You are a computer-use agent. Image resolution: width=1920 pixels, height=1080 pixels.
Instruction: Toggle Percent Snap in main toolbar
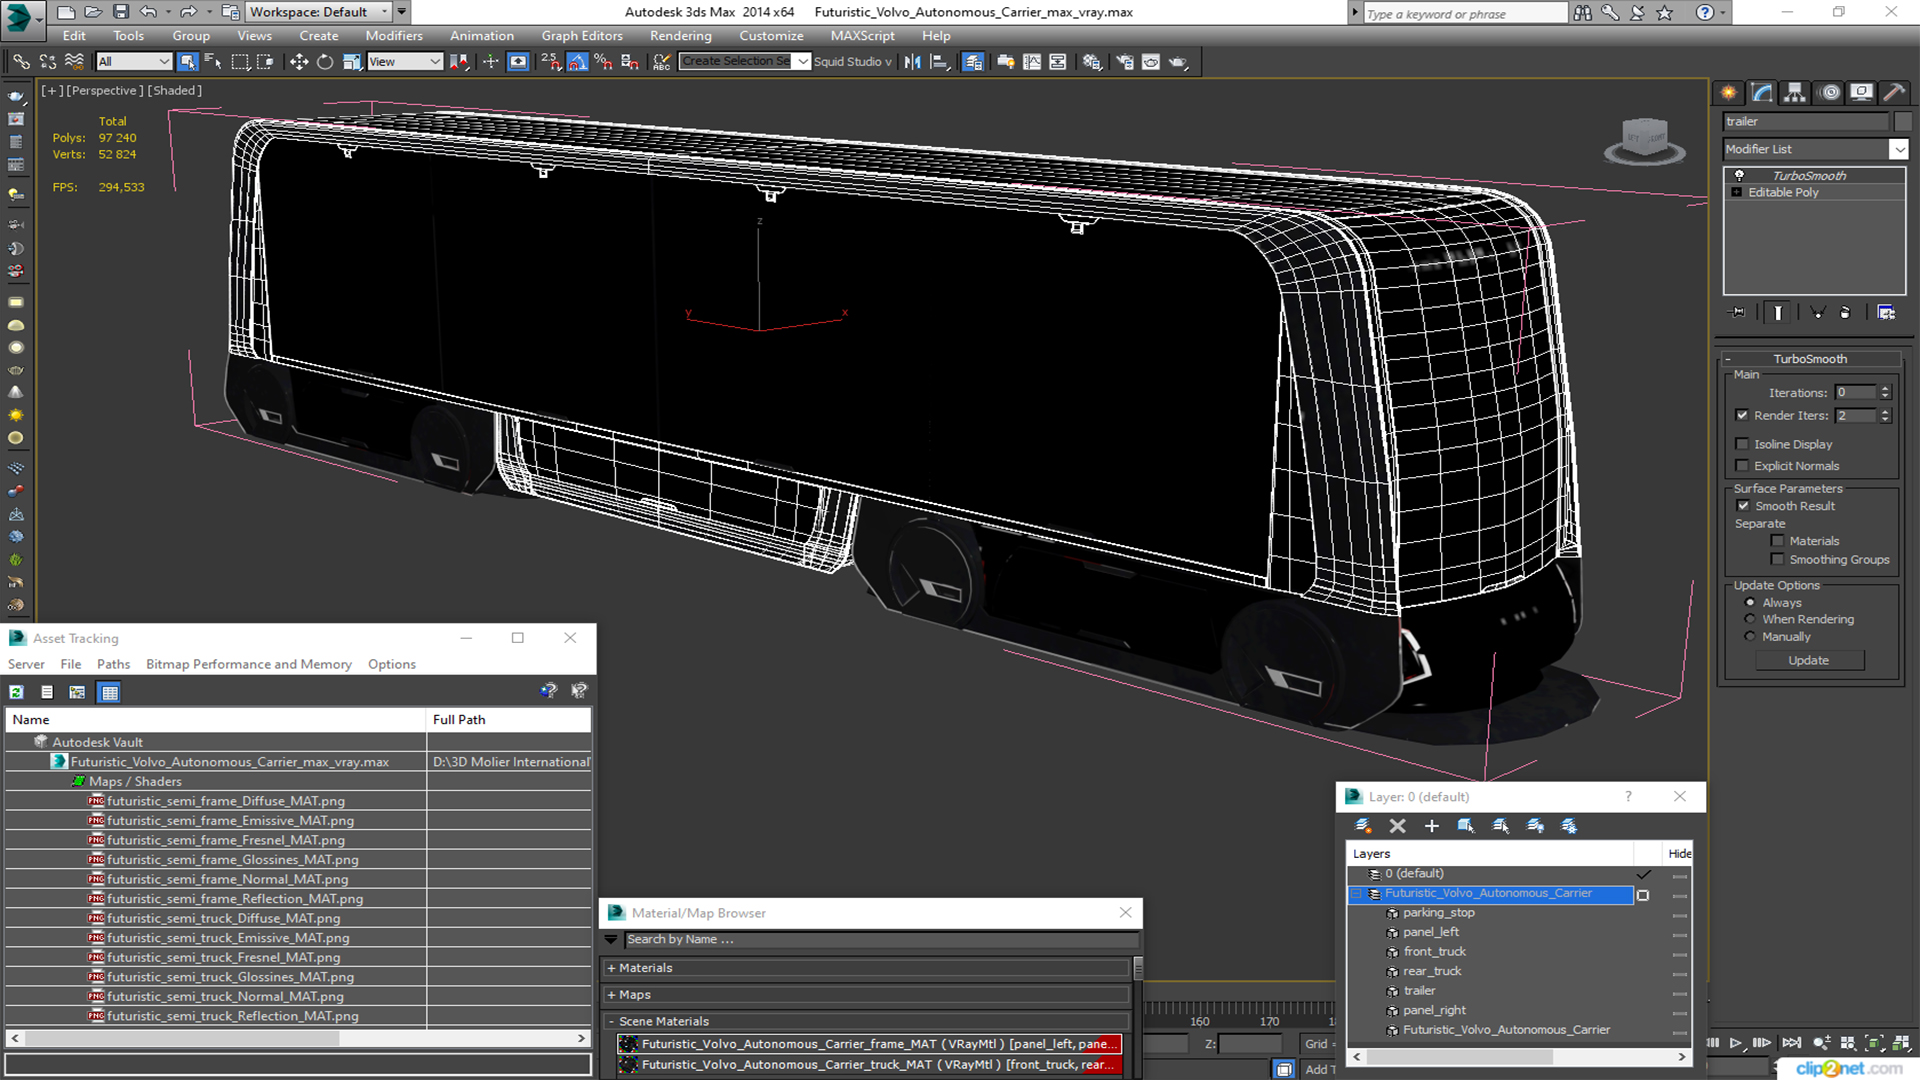click(x=603, y=62)
